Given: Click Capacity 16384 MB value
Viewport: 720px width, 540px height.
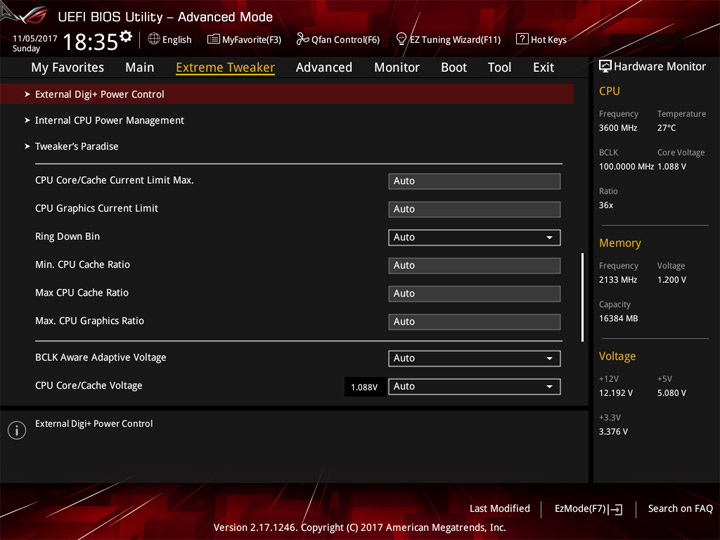Looking at the screenshot, I should [618, 318].
